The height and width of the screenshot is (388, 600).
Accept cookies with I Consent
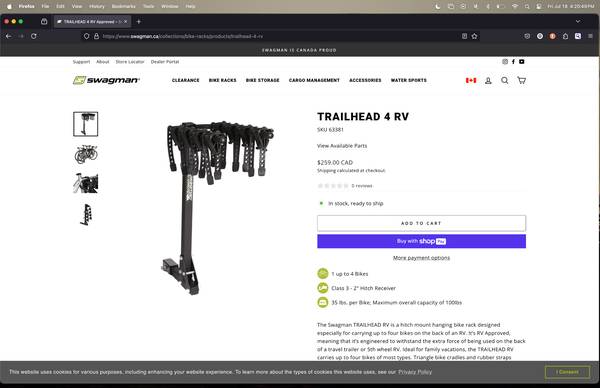(x=567, y=372)
